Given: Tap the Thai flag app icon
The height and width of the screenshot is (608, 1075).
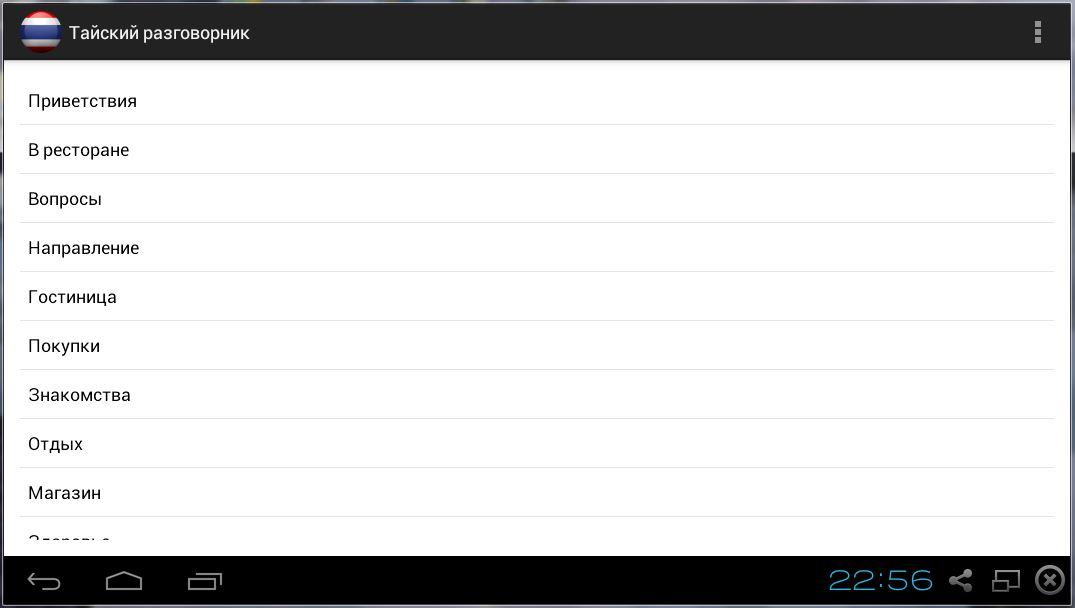Looking at the screenshot, I should pos(40,32).
